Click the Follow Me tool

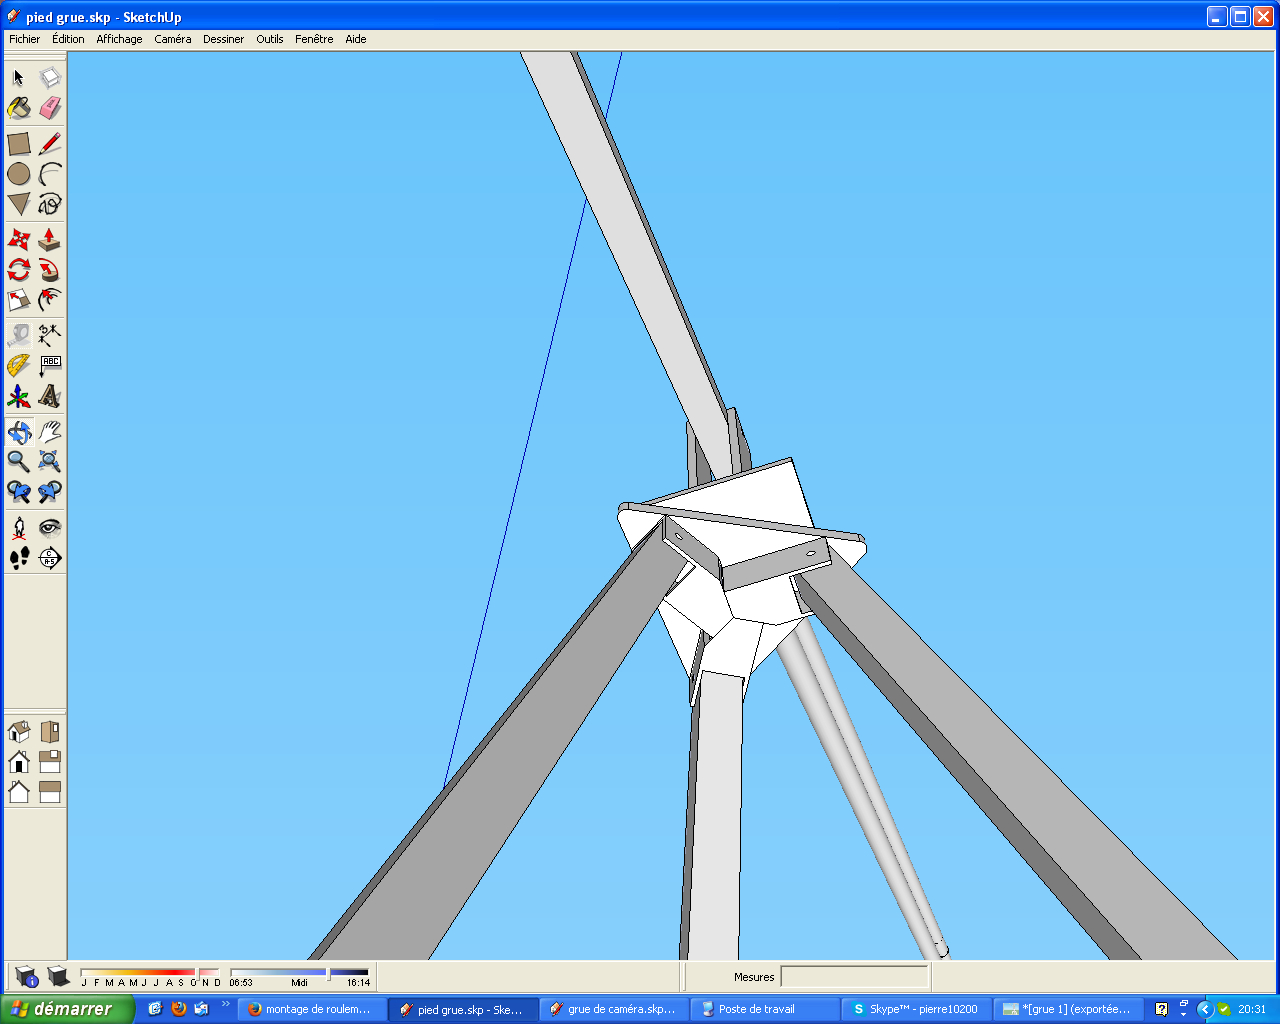50,270
